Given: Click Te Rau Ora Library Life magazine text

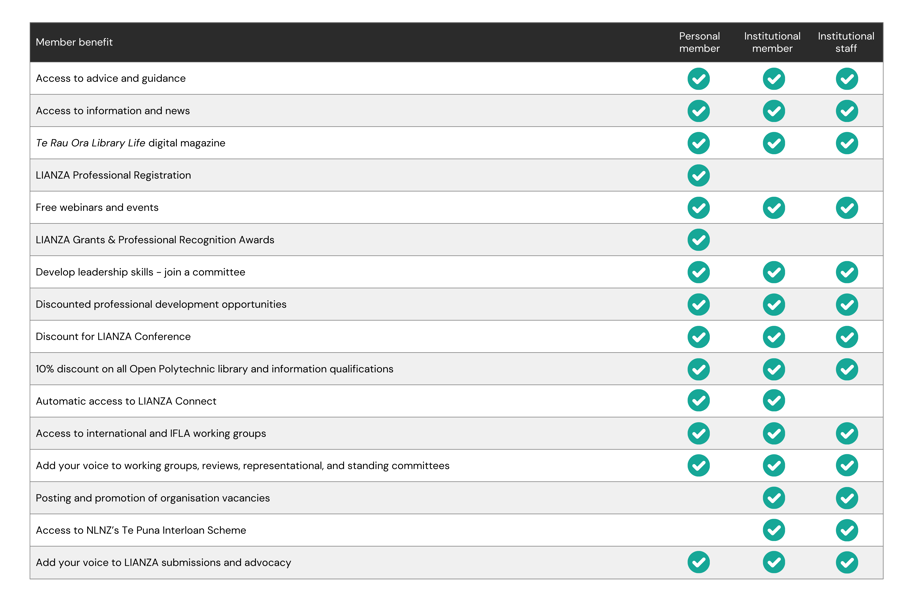Looking at the screenshot, I should tap(130, 143).
